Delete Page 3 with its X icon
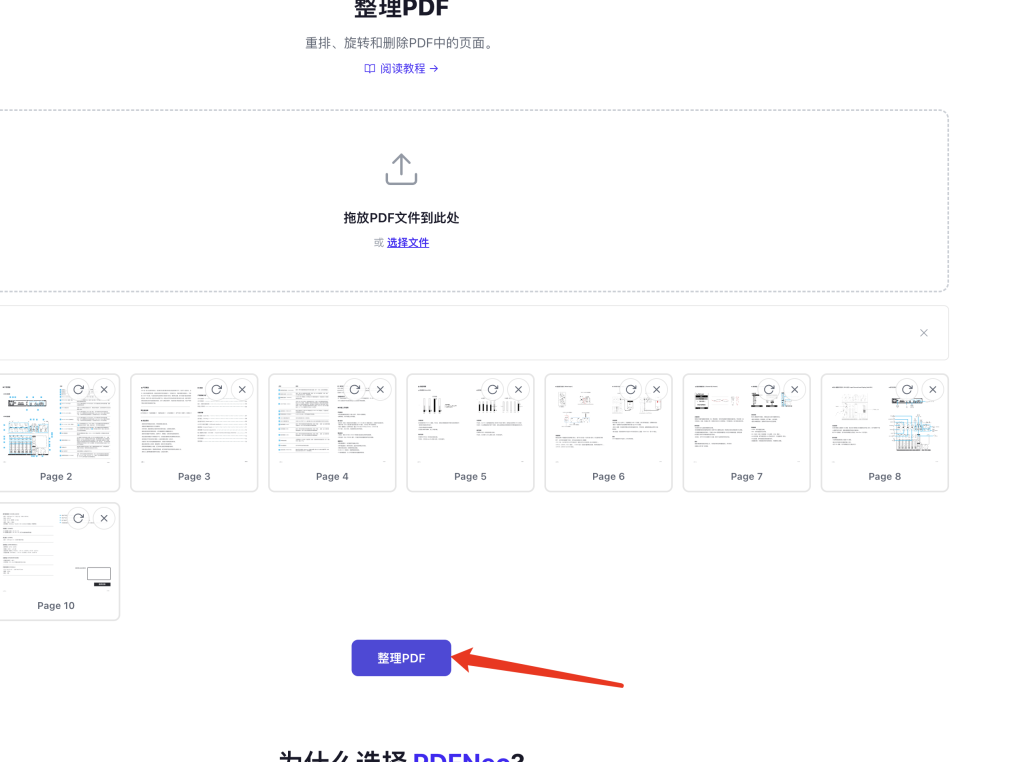 [242, 389]
